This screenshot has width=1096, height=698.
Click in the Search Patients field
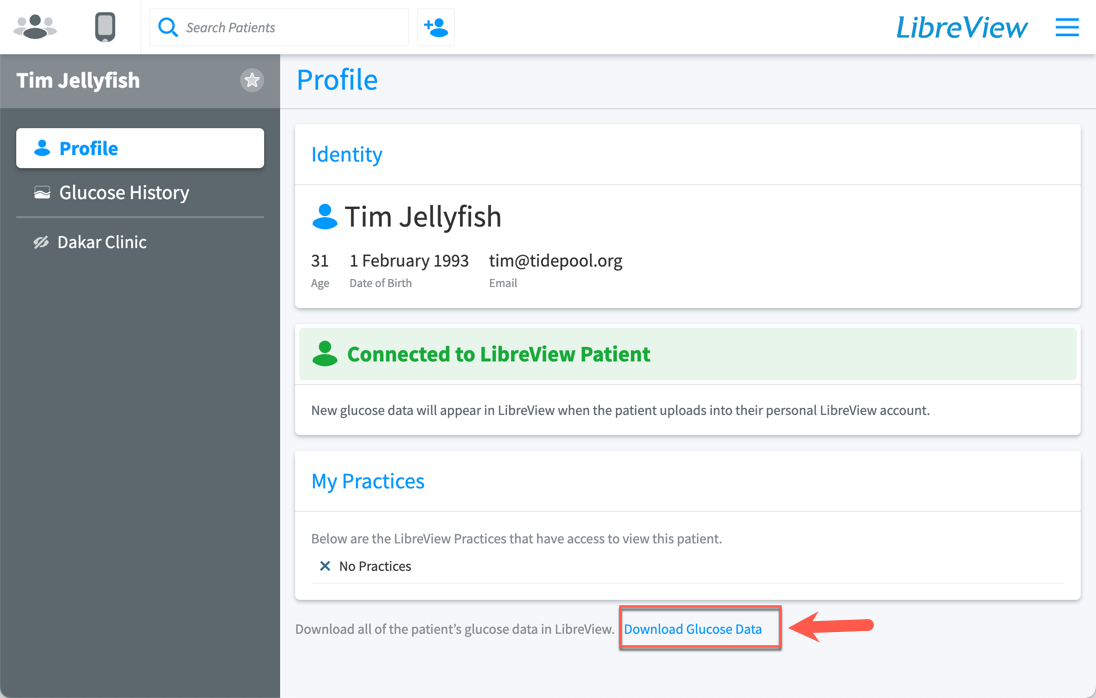tap(279, 27)
